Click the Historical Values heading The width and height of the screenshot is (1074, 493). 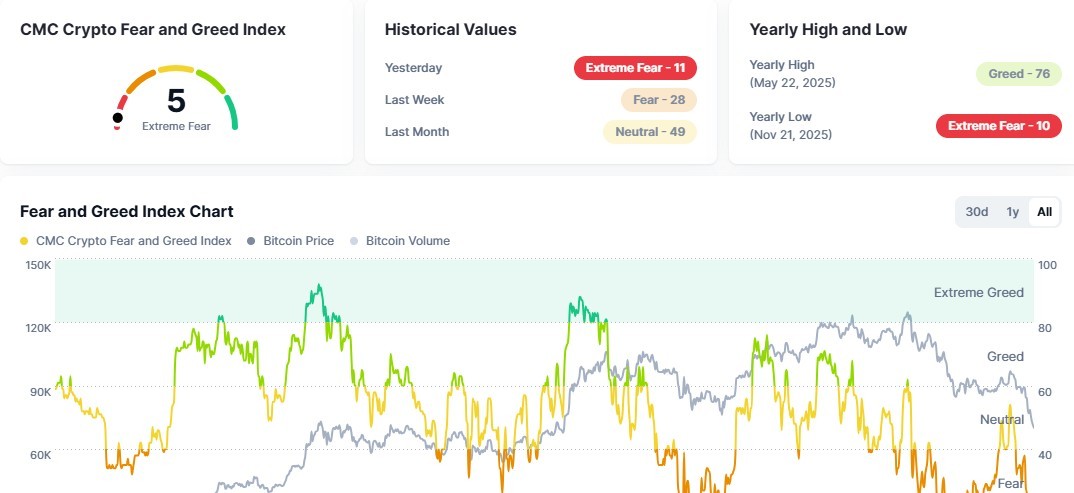(451, 30)
